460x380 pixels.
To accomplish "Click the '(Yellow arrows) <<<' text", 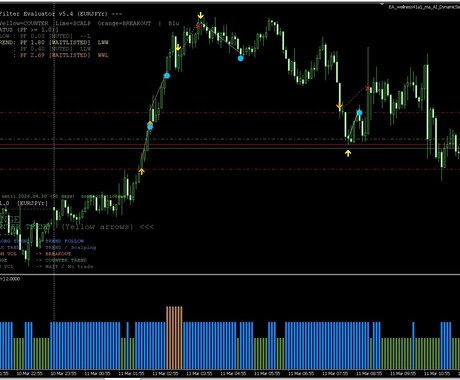I will pyautogui.click(x=108, y=227).
